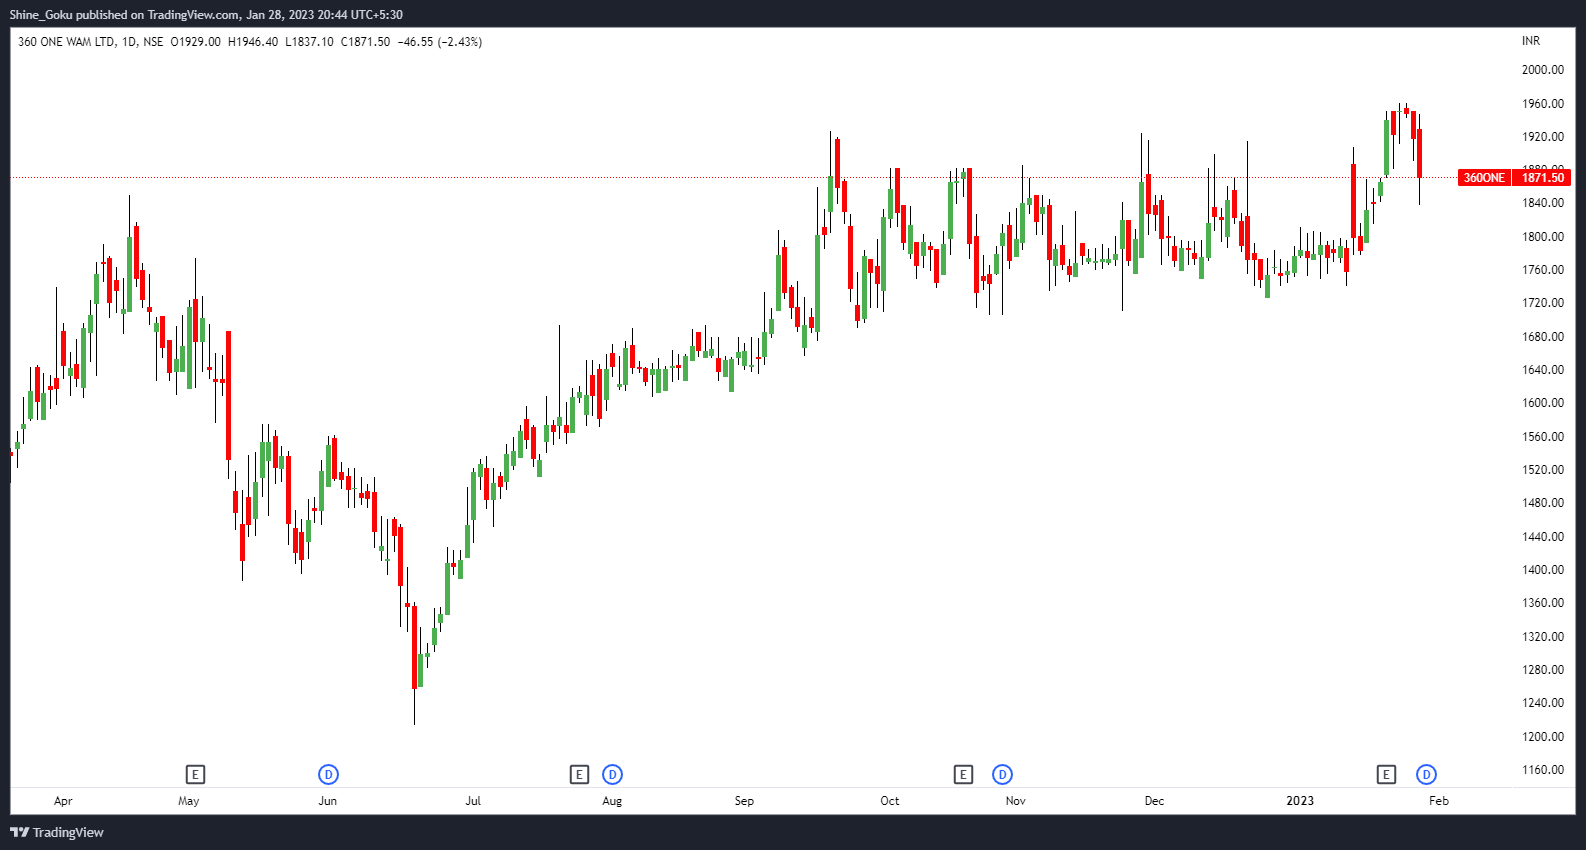Click the Oct label on time axis
The width and height of the screenshot is (1586, 850).
point(890,801)
